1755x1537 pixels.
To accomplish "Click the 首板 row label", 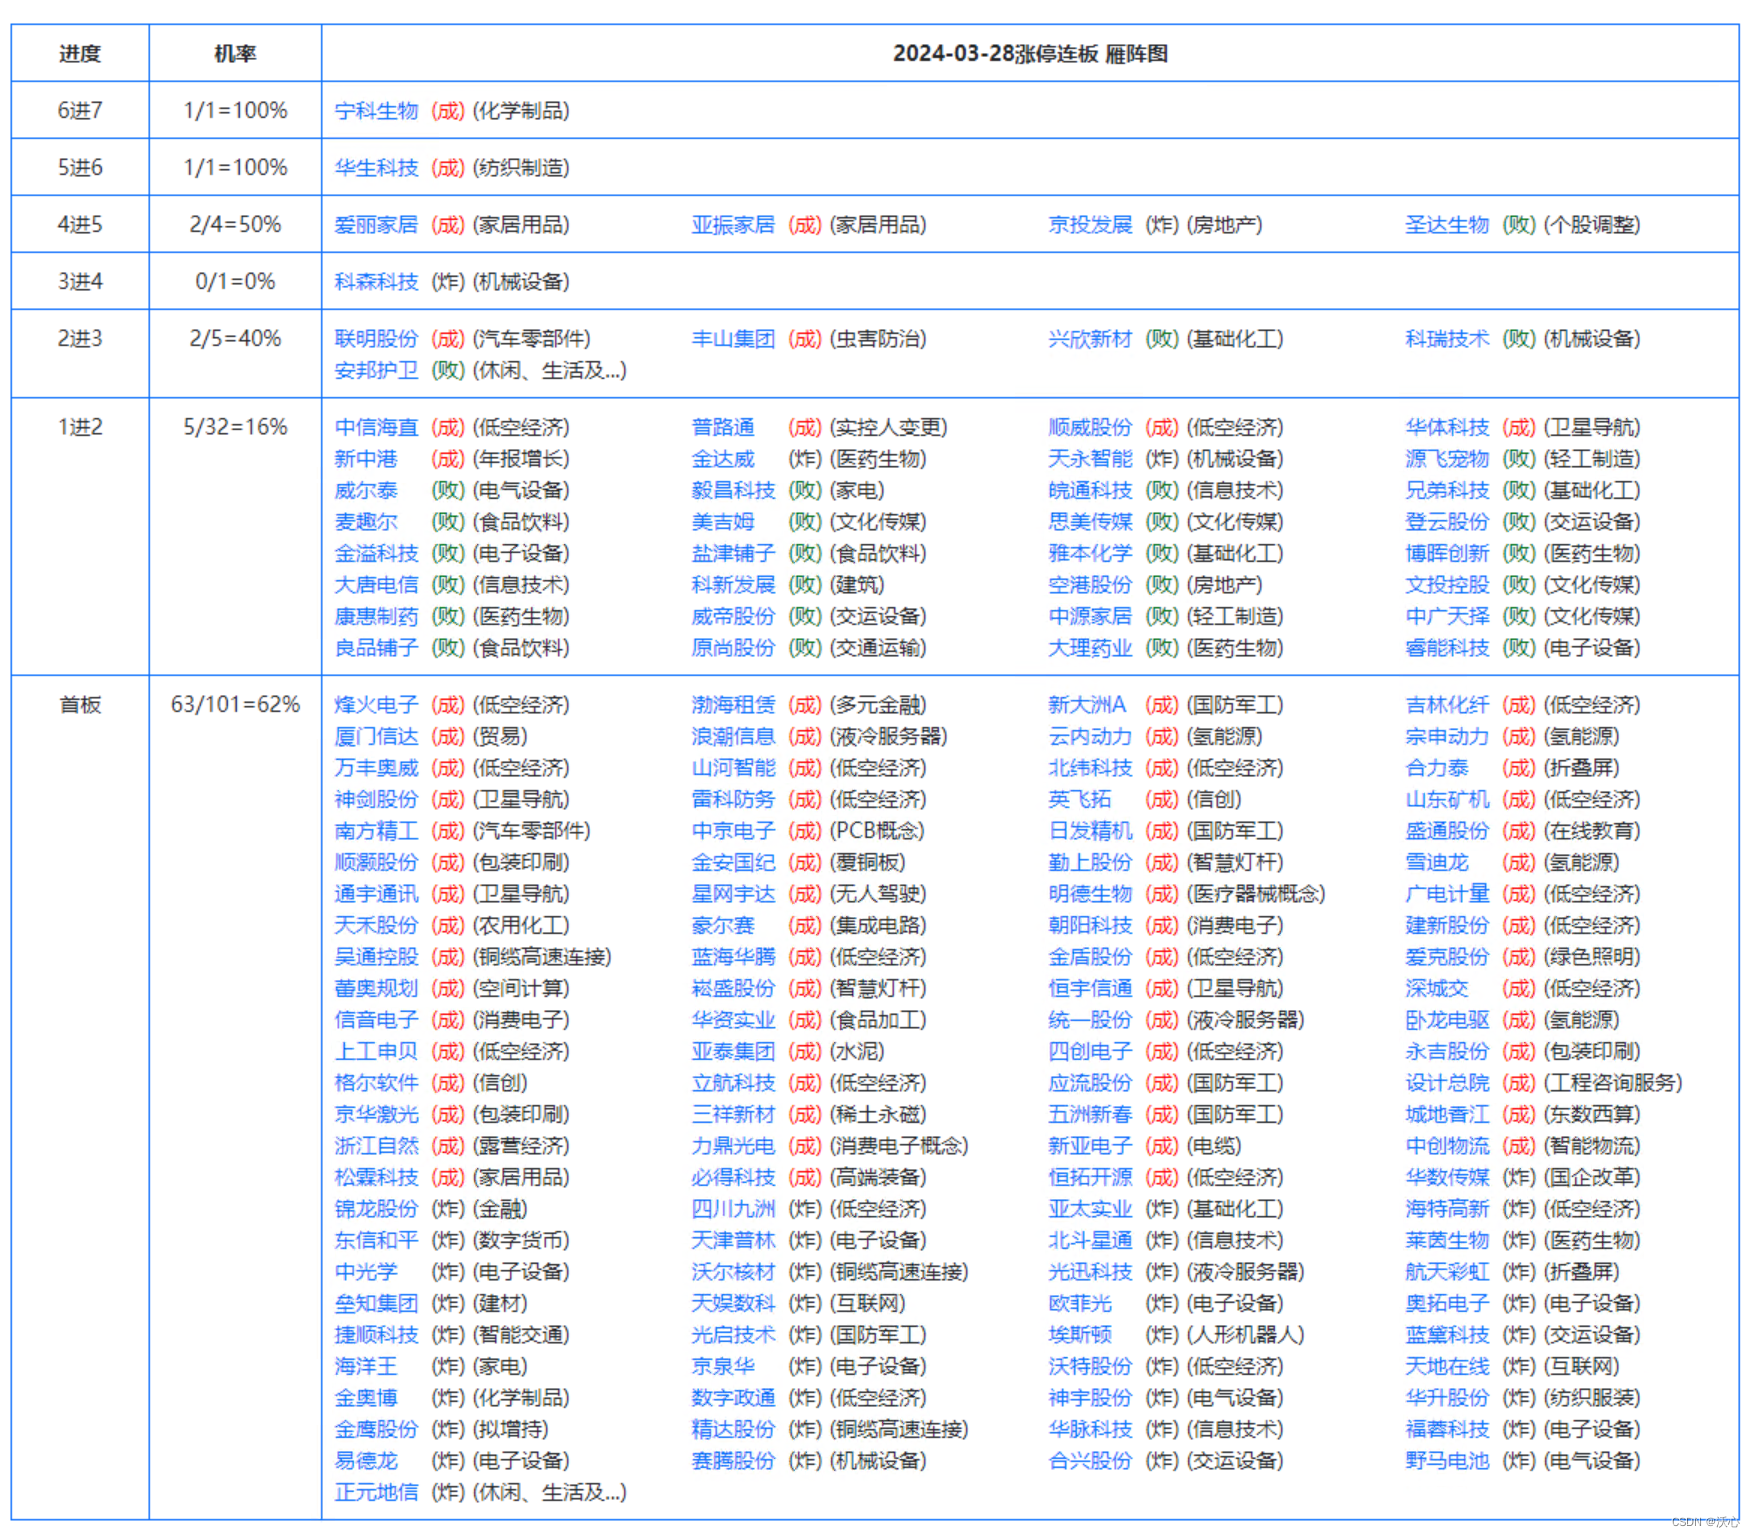I will tap(80, 705).
